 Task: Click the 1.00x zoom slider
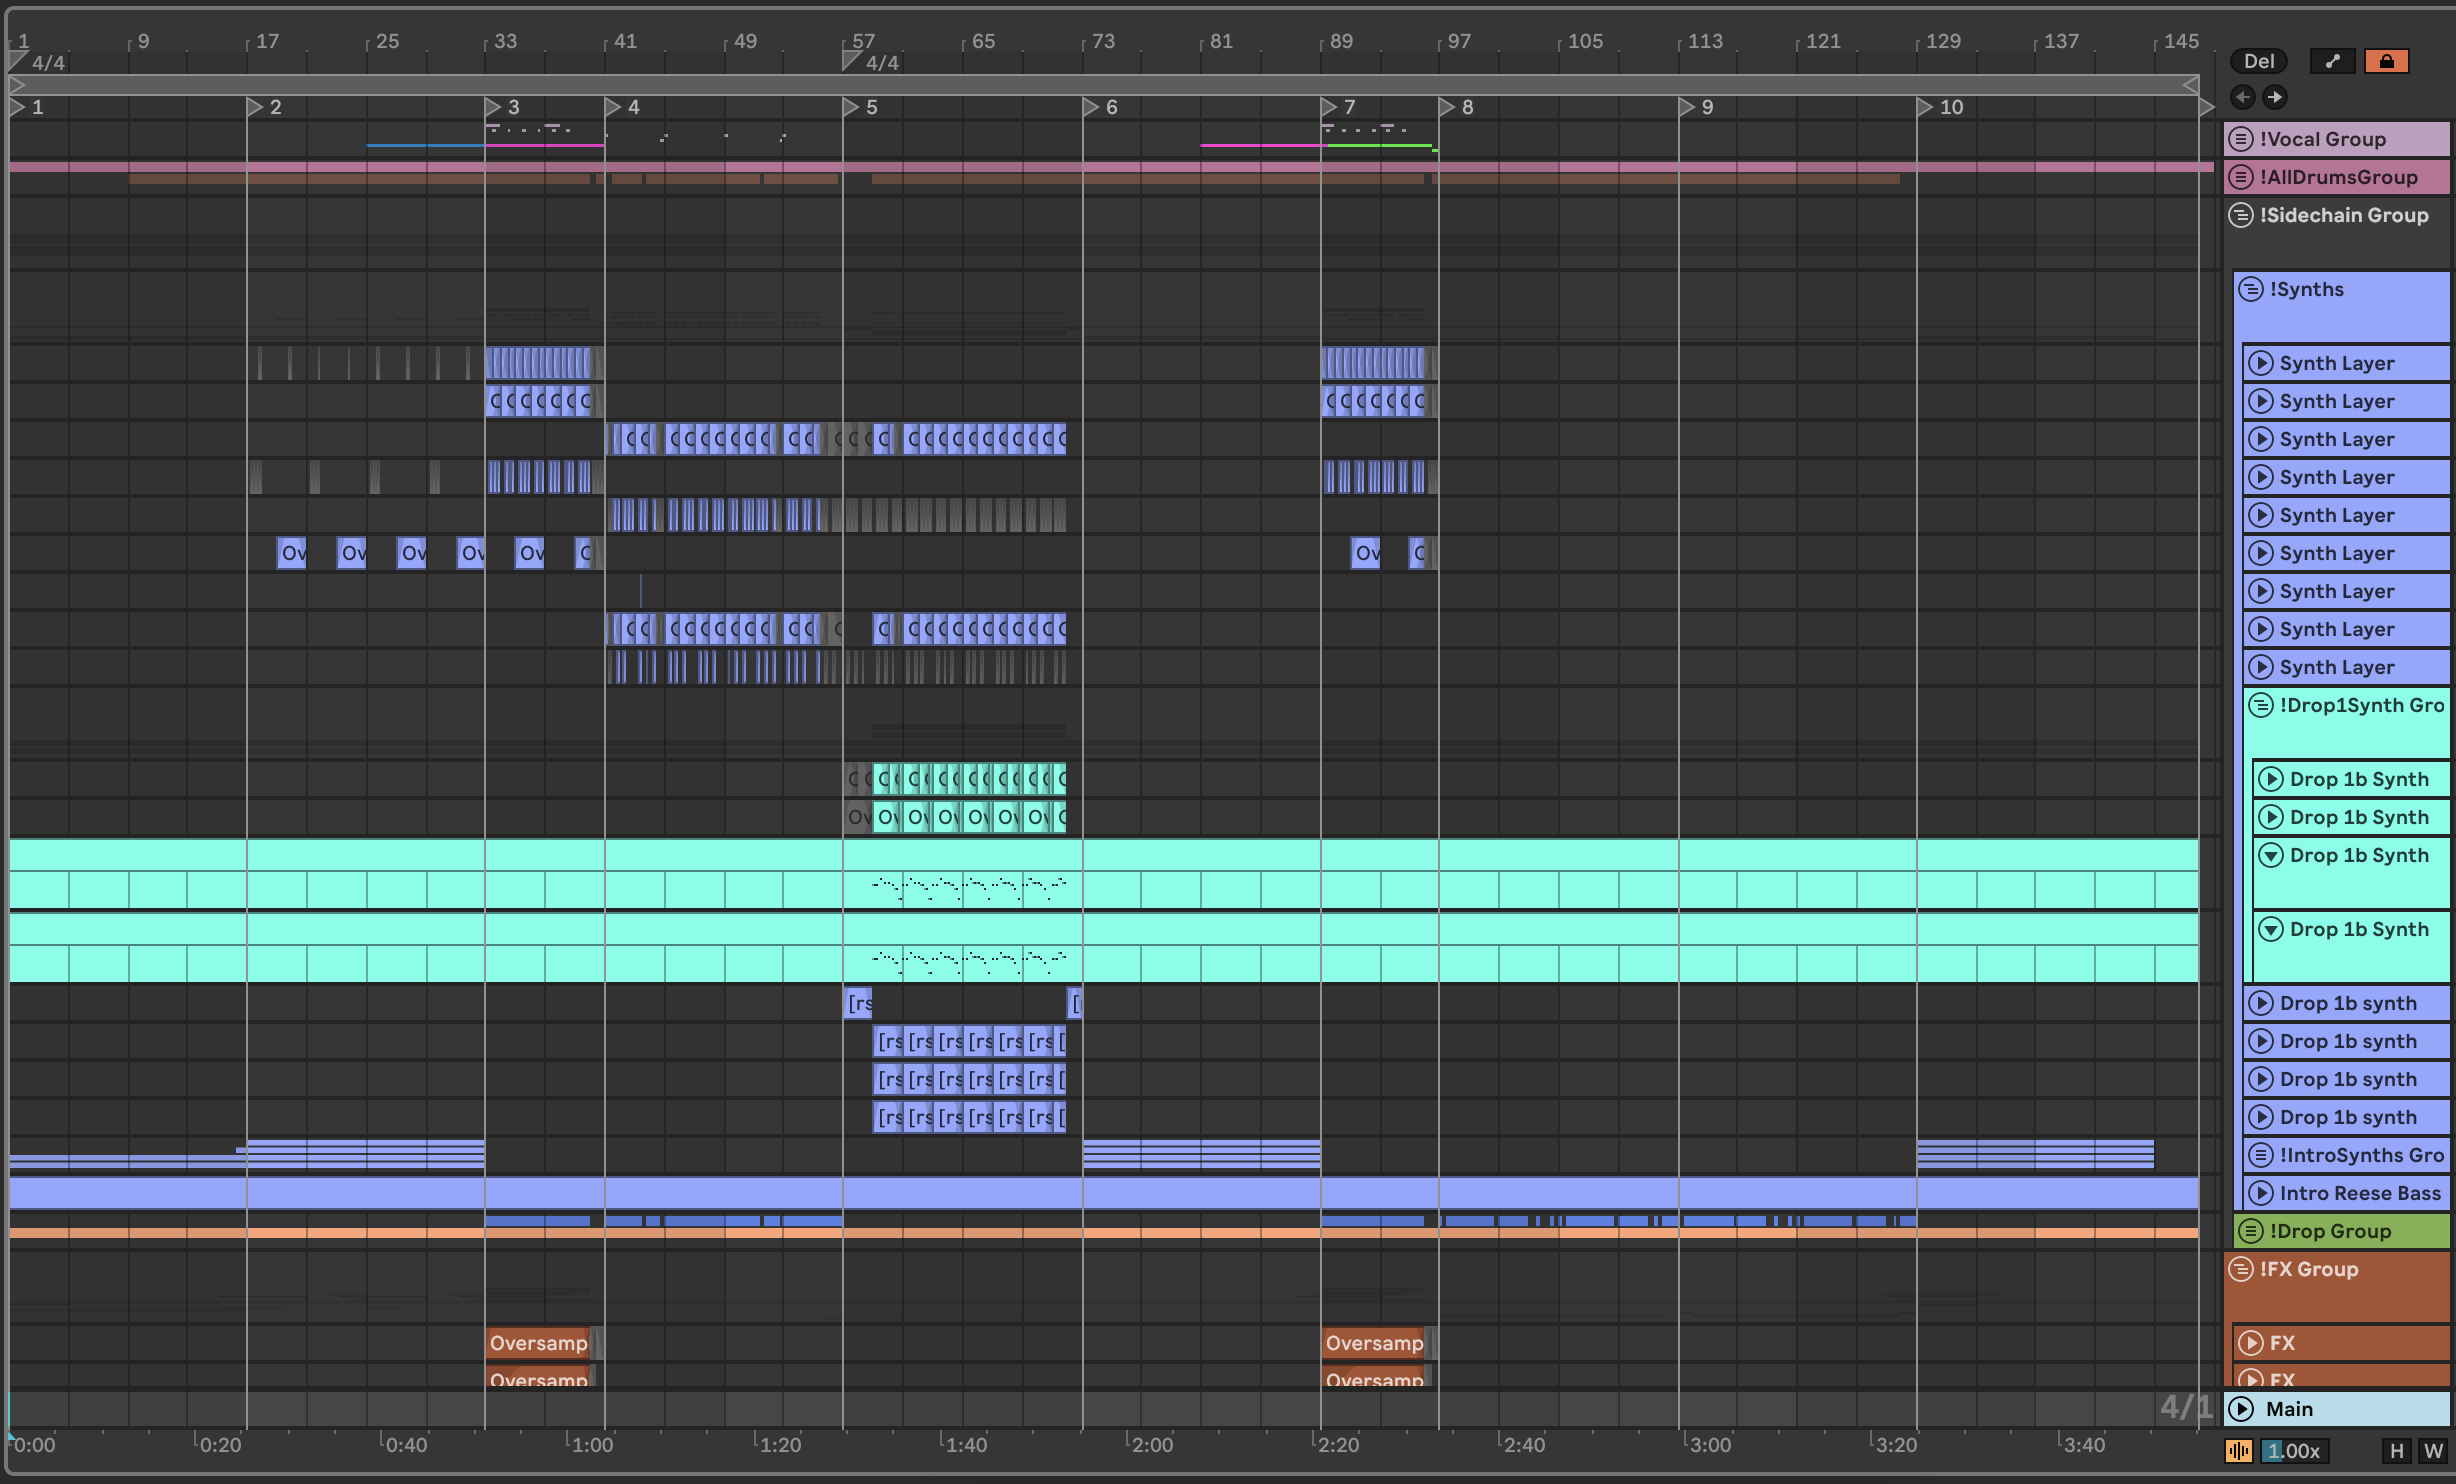tap(2294, 1451)
